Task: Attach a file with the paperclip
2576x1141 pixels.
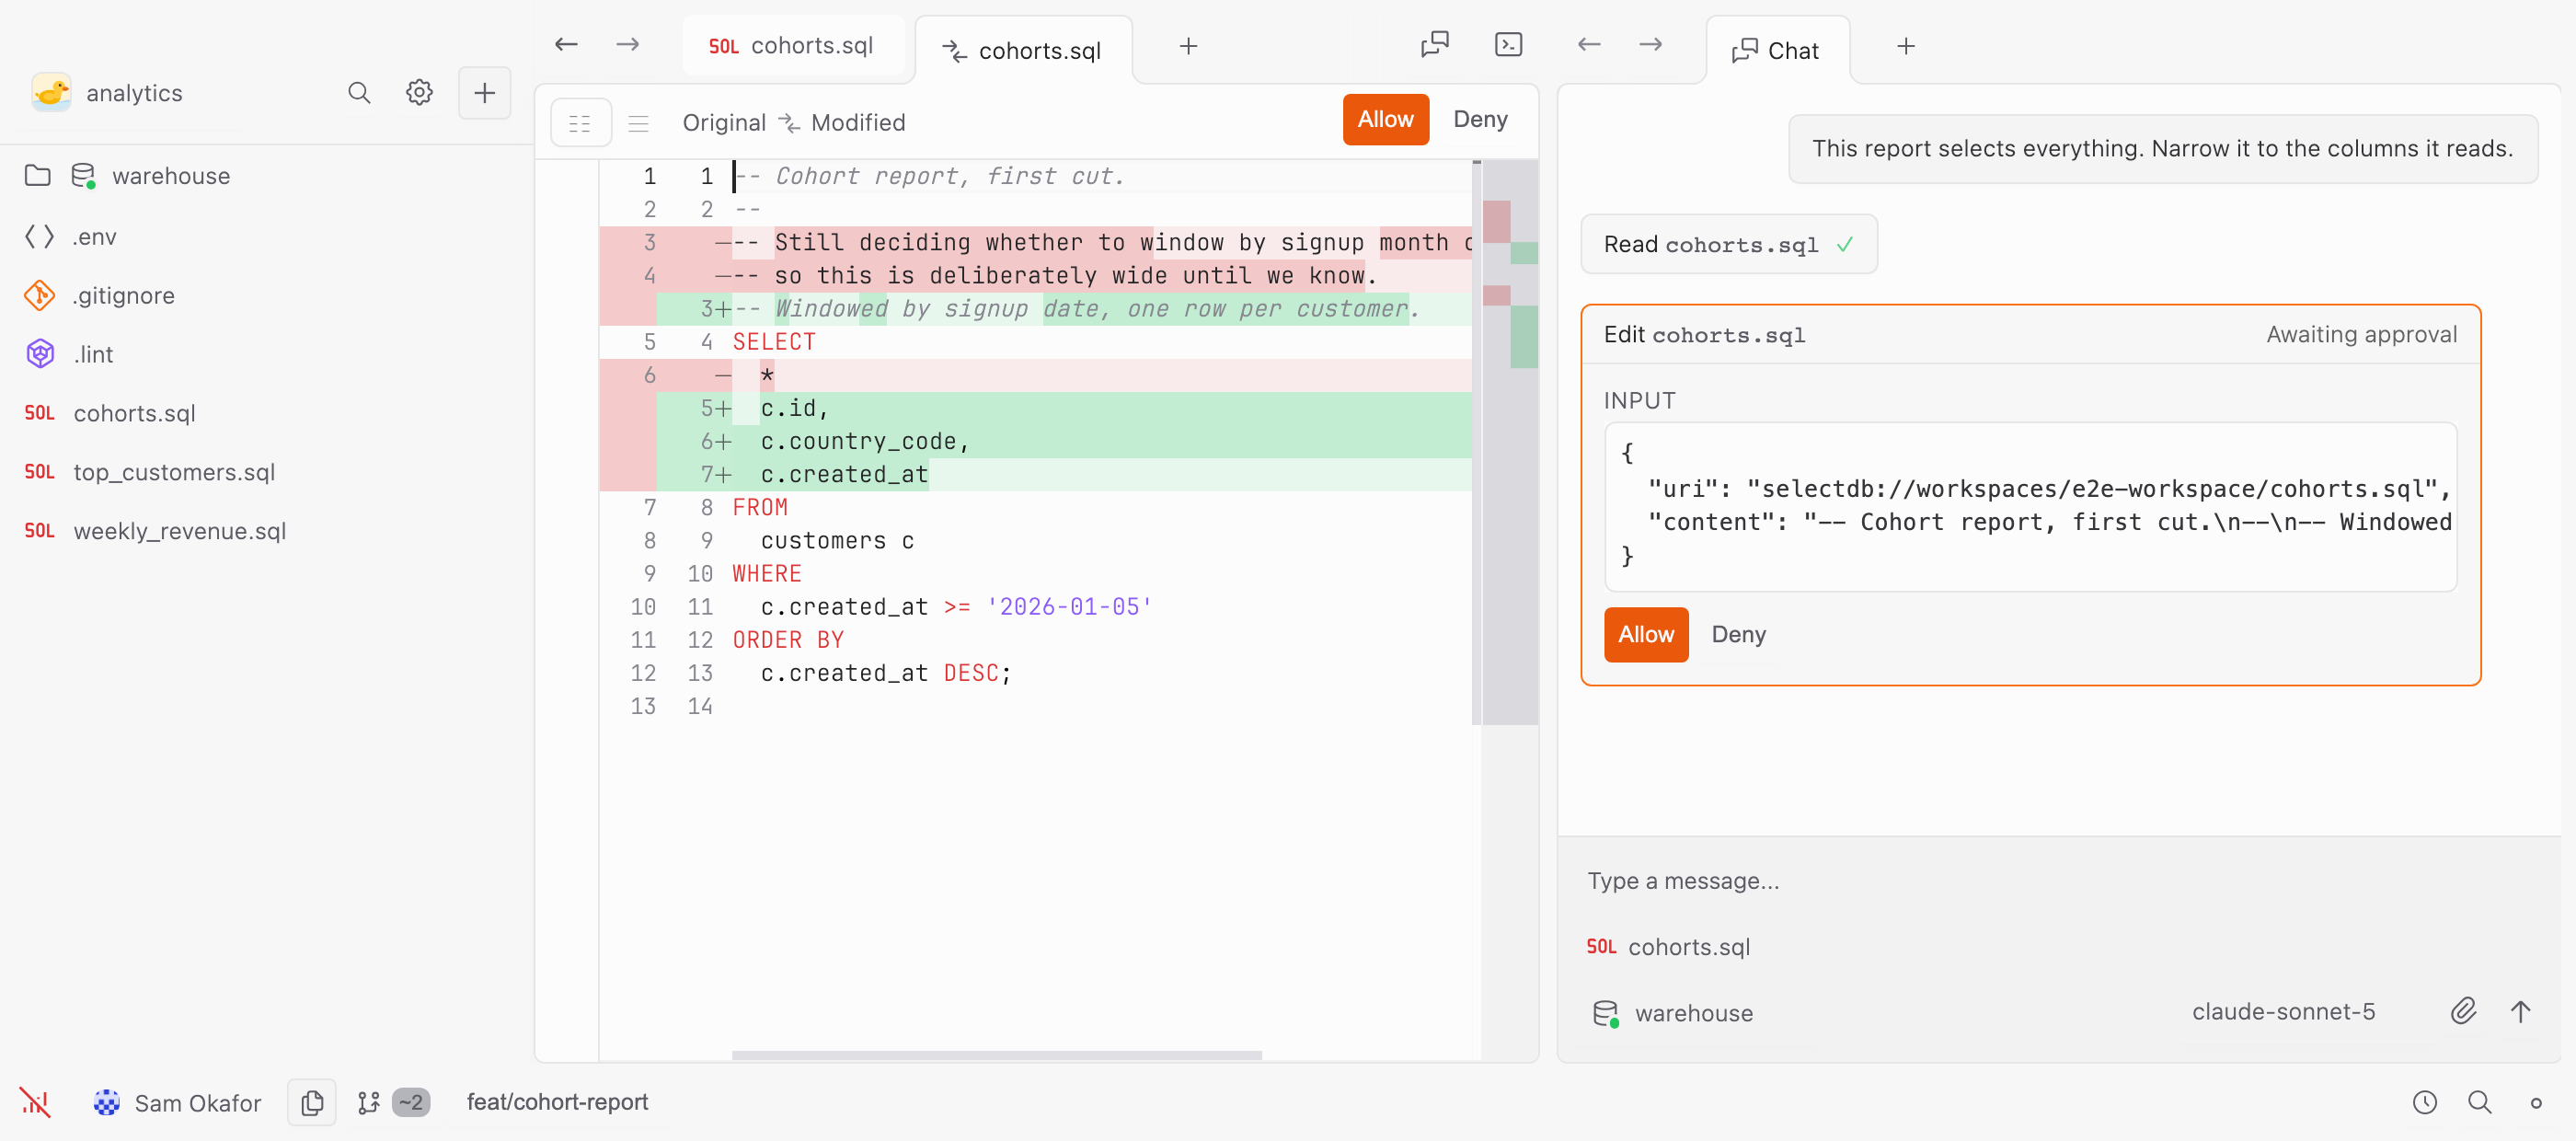Action: 2463,1011
